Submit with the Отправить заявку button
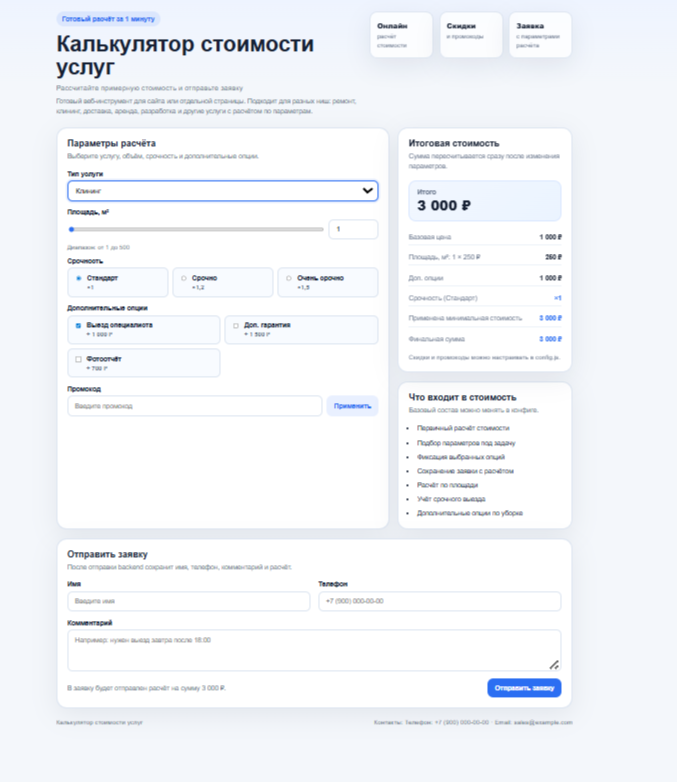The image size is (677, 782). tap(524, 688)
